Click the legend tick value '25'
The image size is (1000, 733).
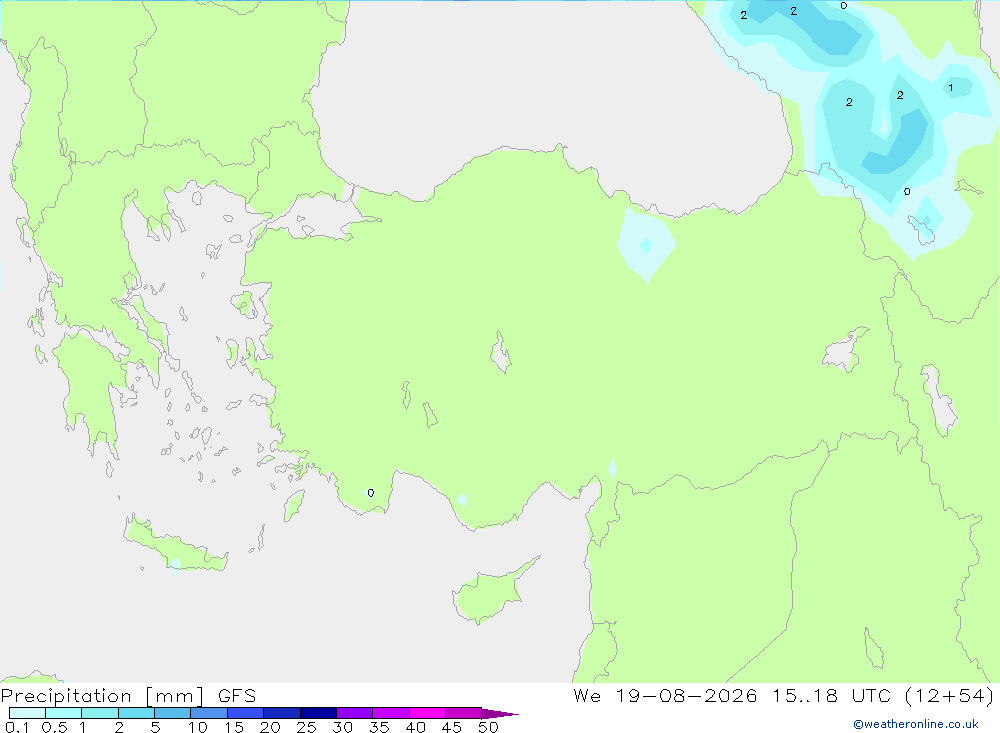pos(307,727)
